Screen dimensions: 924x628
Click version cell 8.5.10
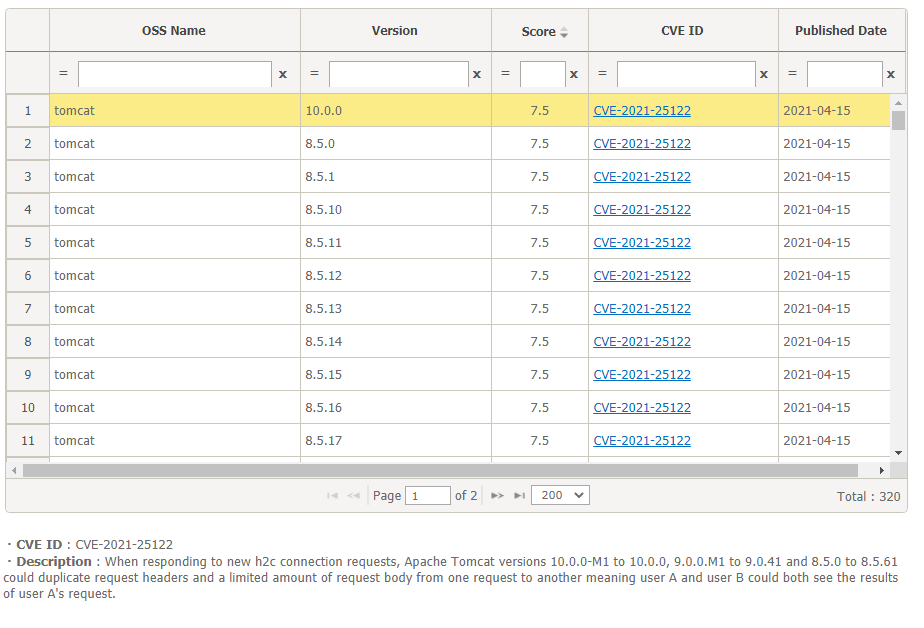click(x=395, y=210)
